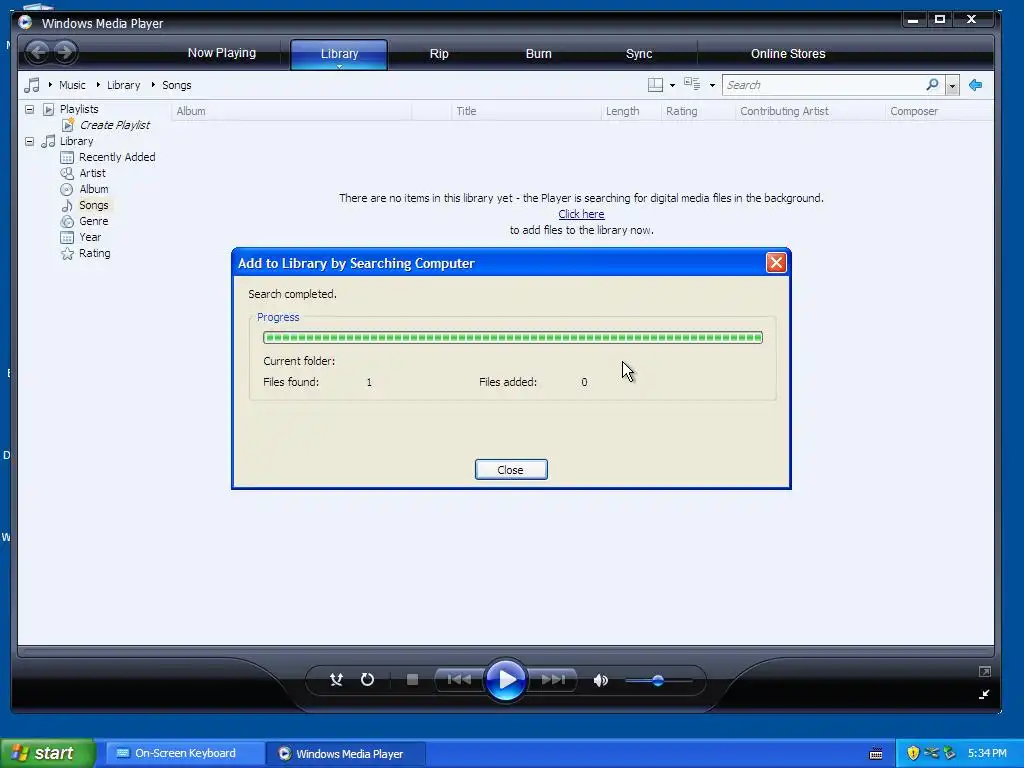Sort by Contributing Artist column header
This screenshot has height=768, width=1024.
click(x=810, y=111)
